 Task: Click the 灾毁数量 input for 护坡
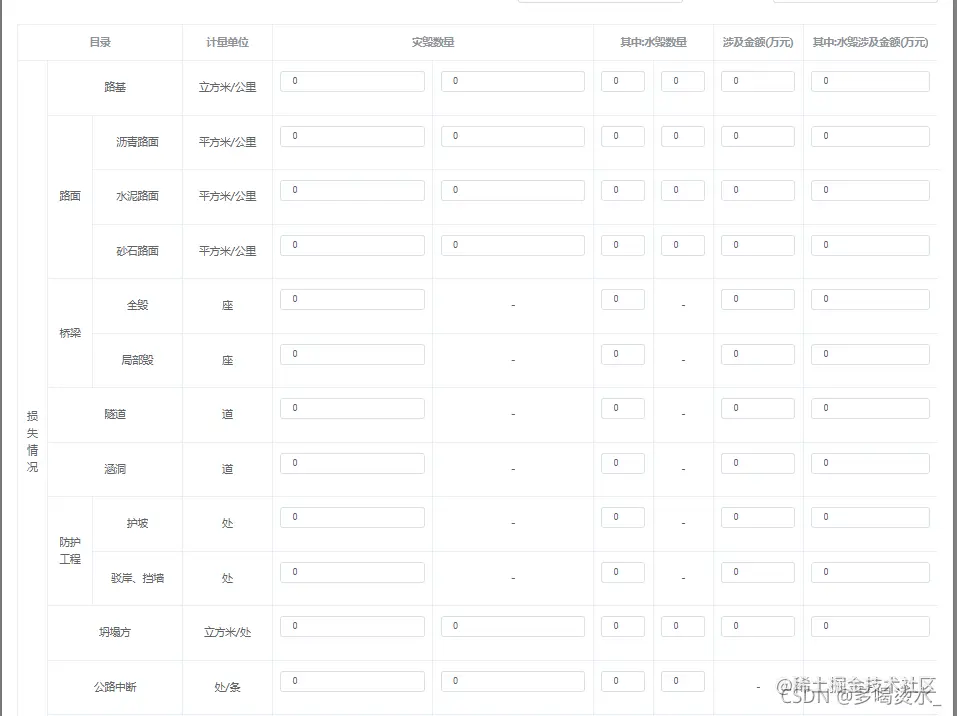click(x=352, y=518)
